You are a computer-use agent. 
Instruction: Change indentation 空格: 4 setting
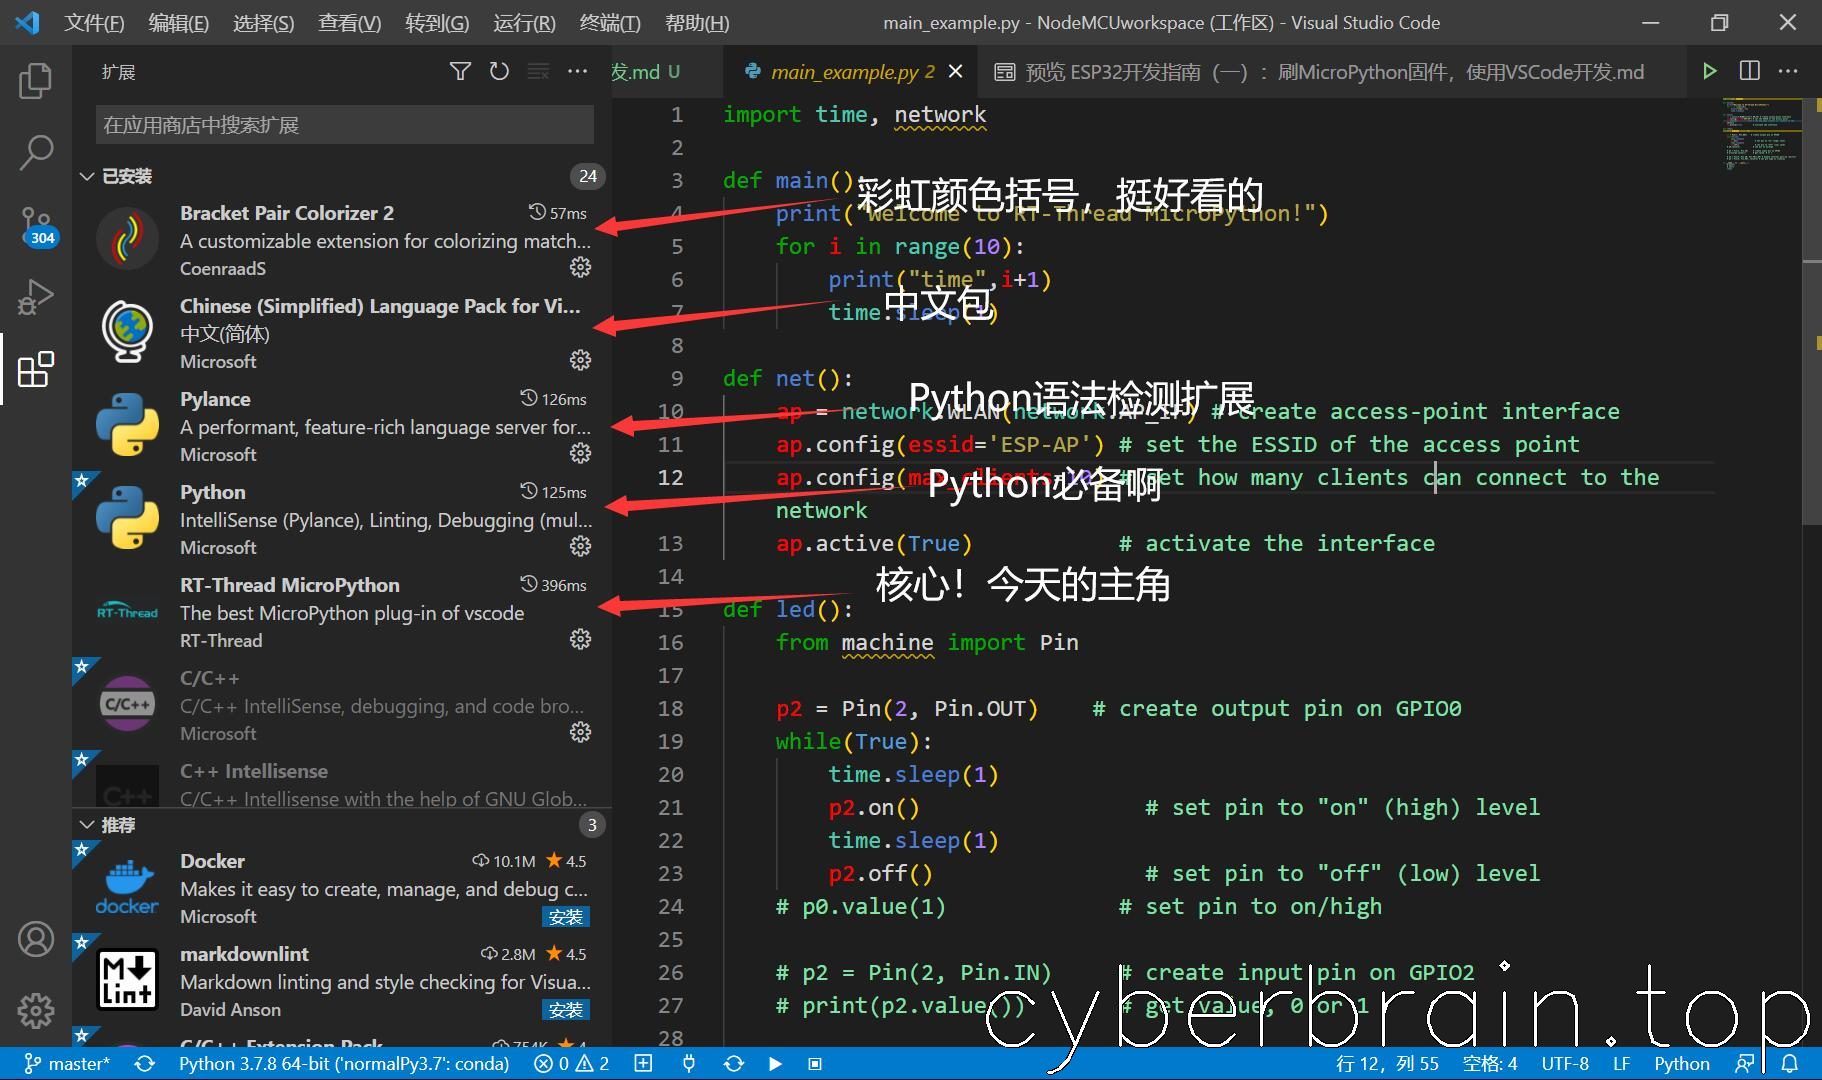point(1490,1063)
